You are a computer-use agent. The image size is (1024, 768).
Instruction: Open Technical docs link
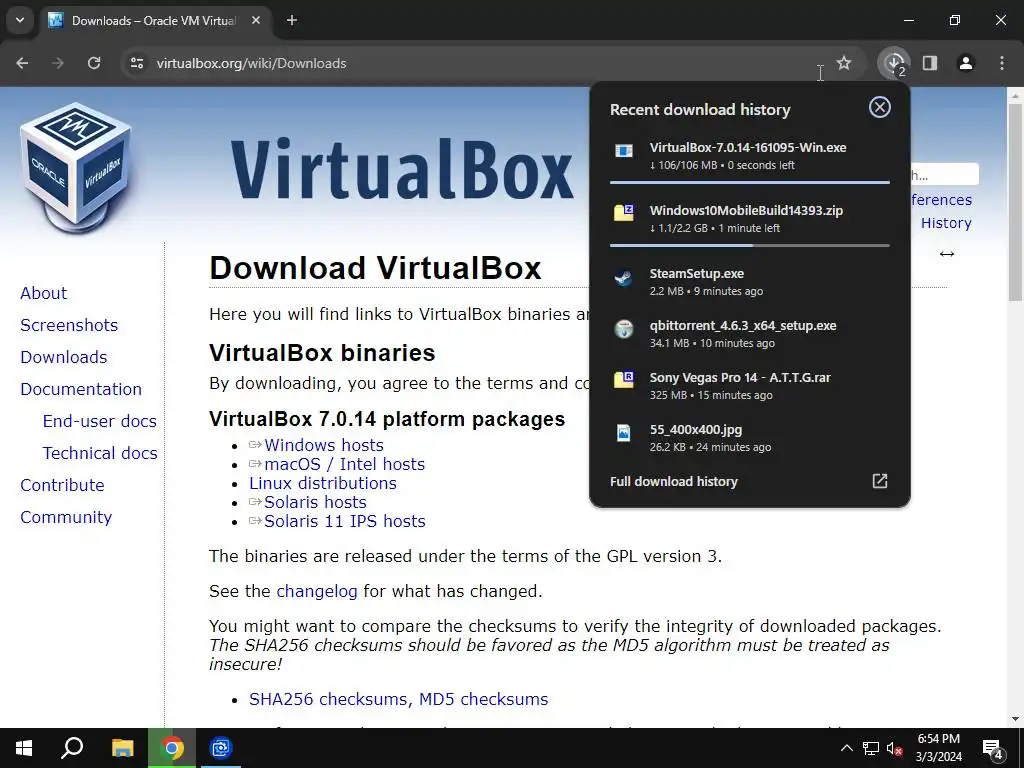(100, 453)
